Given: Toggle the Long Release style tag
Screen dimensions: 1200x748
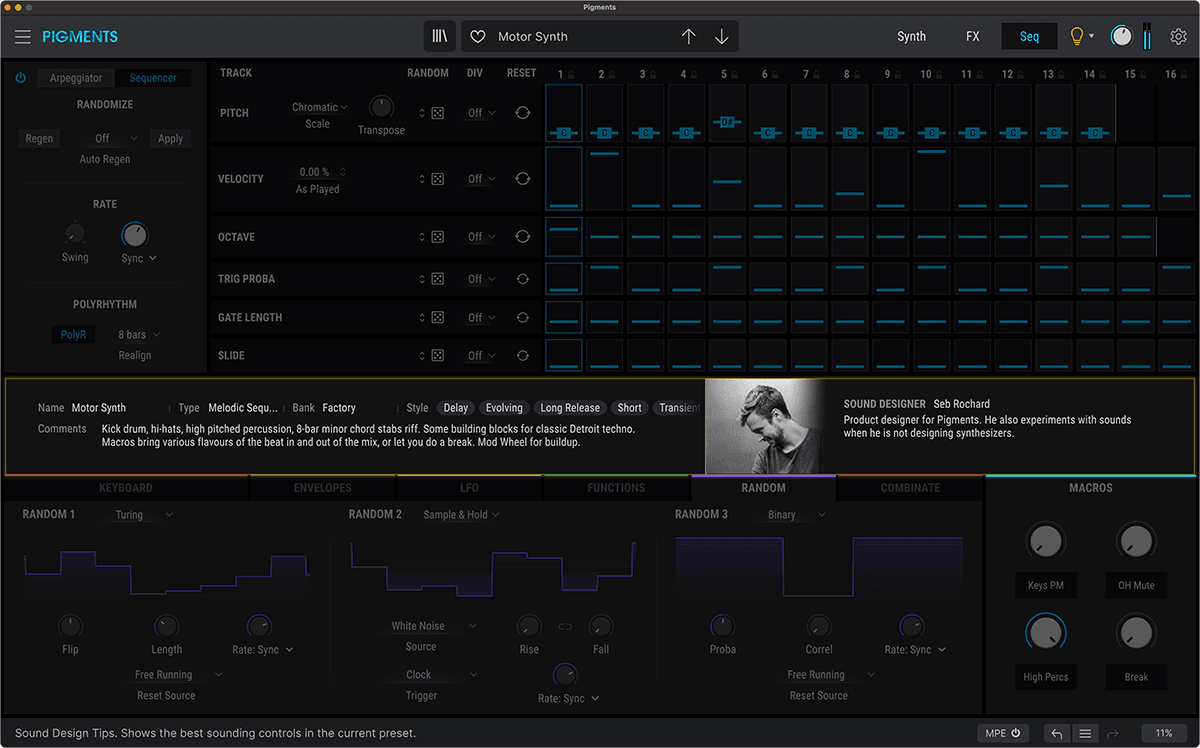Looking at the screenshot, I should click(570, 408).
